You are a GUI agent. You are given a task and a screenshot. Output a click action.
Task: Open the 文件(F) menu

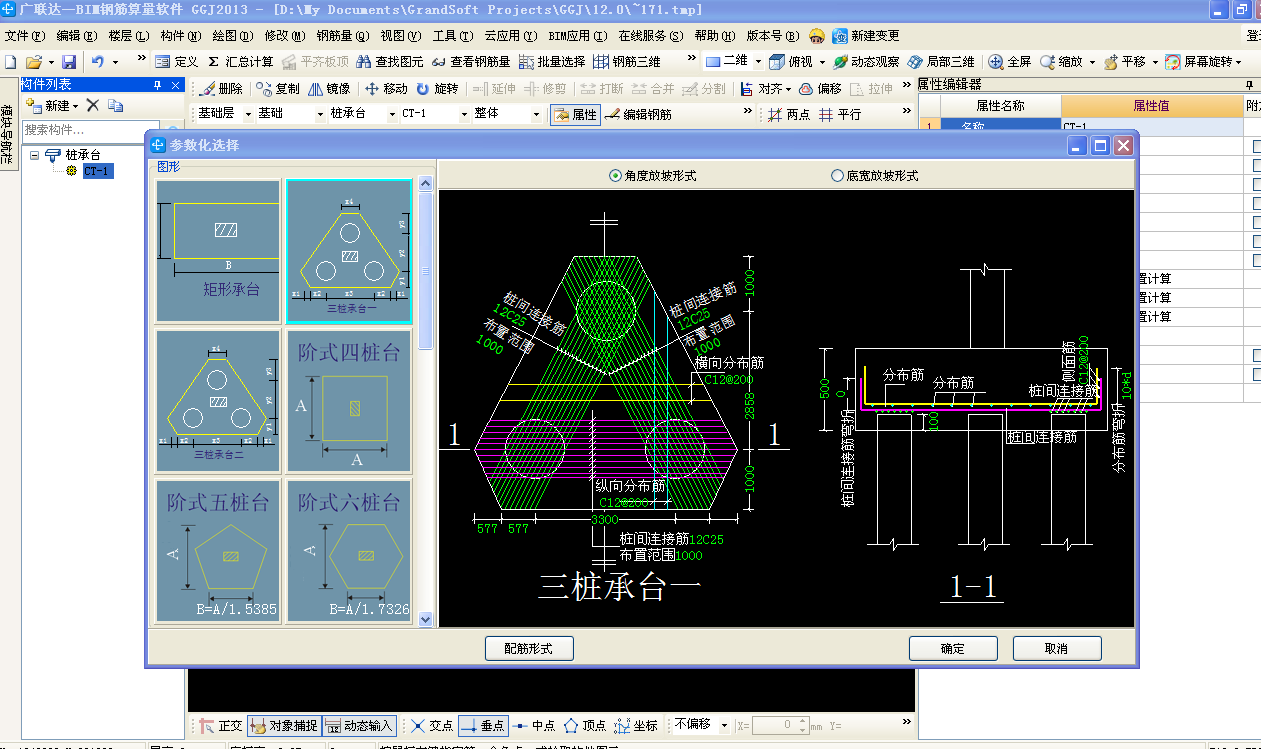click(25, 36)
